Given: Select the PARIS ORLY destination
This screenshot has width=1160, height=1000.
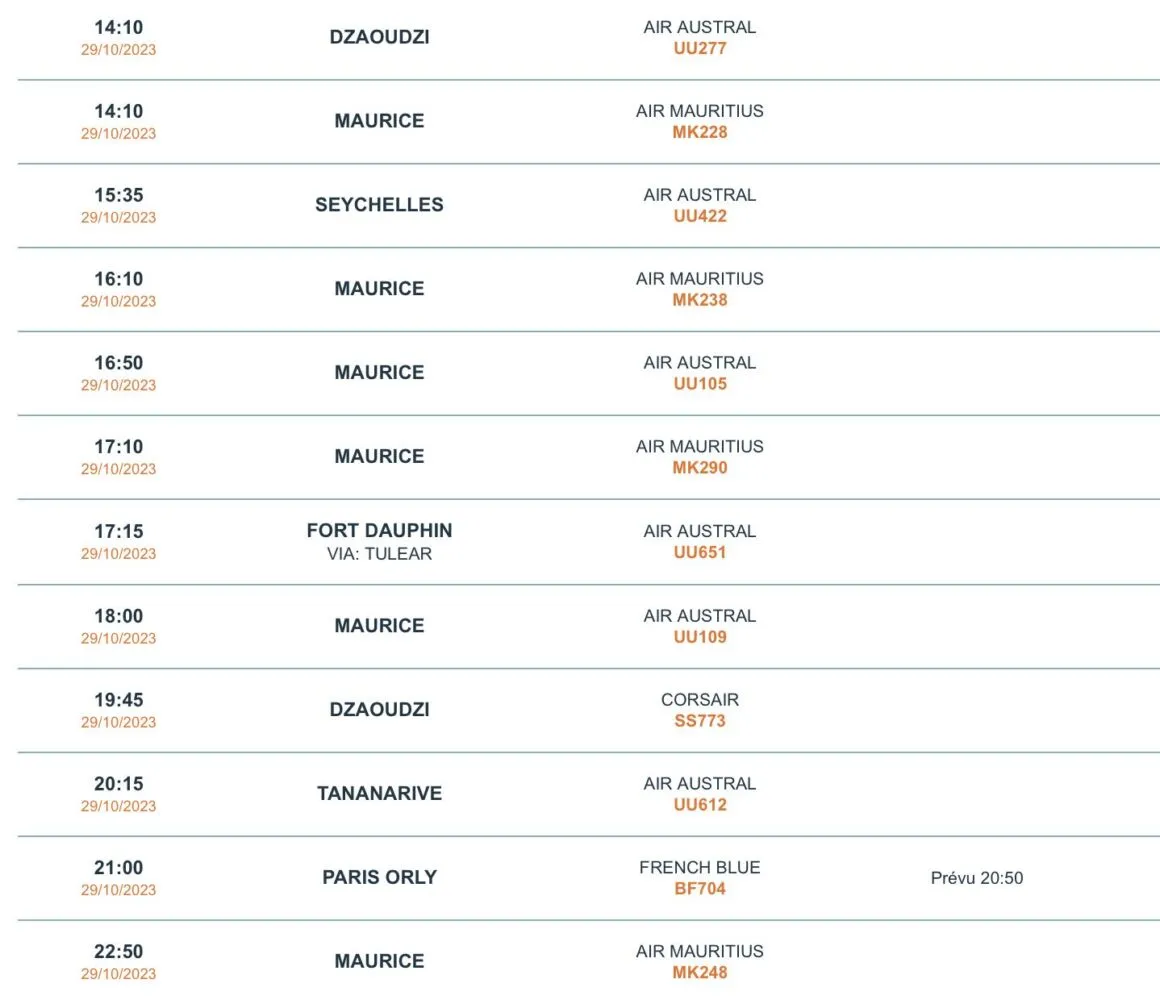Looking at the screenshot, I should tap(379, 878).
